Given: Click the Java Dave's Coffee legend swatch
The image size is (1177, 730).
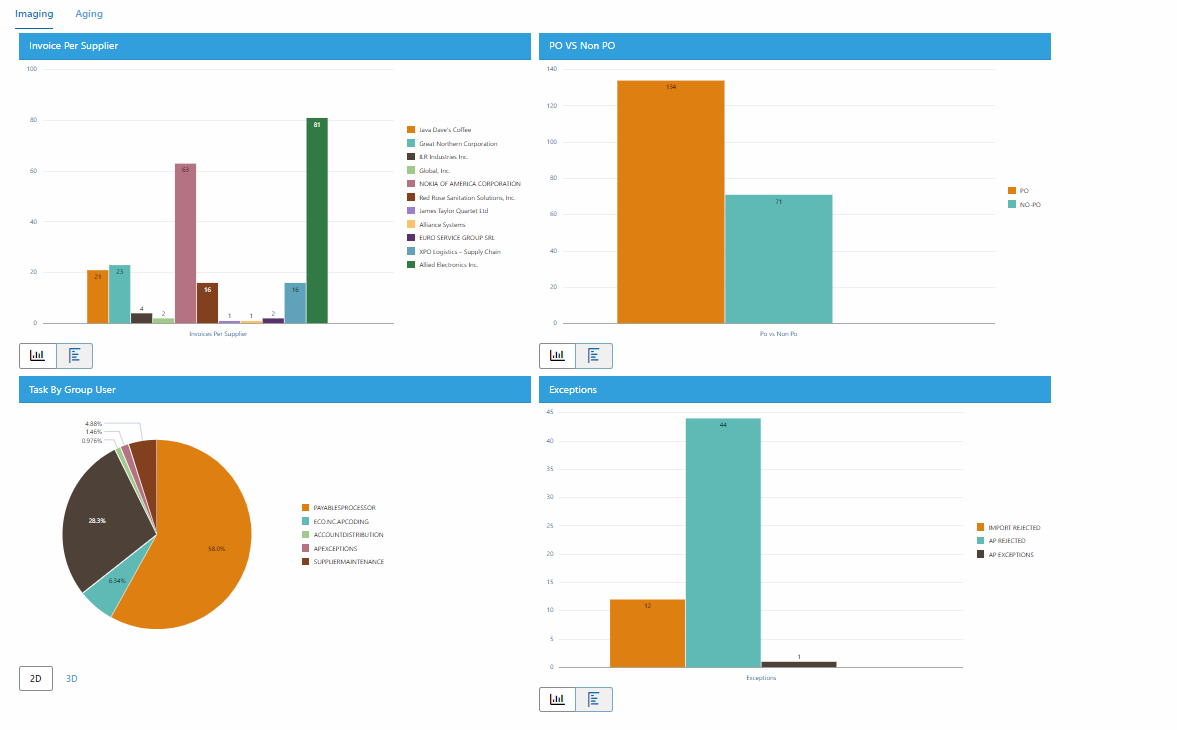Looking at the screenshot, I should tap(411, 130).
